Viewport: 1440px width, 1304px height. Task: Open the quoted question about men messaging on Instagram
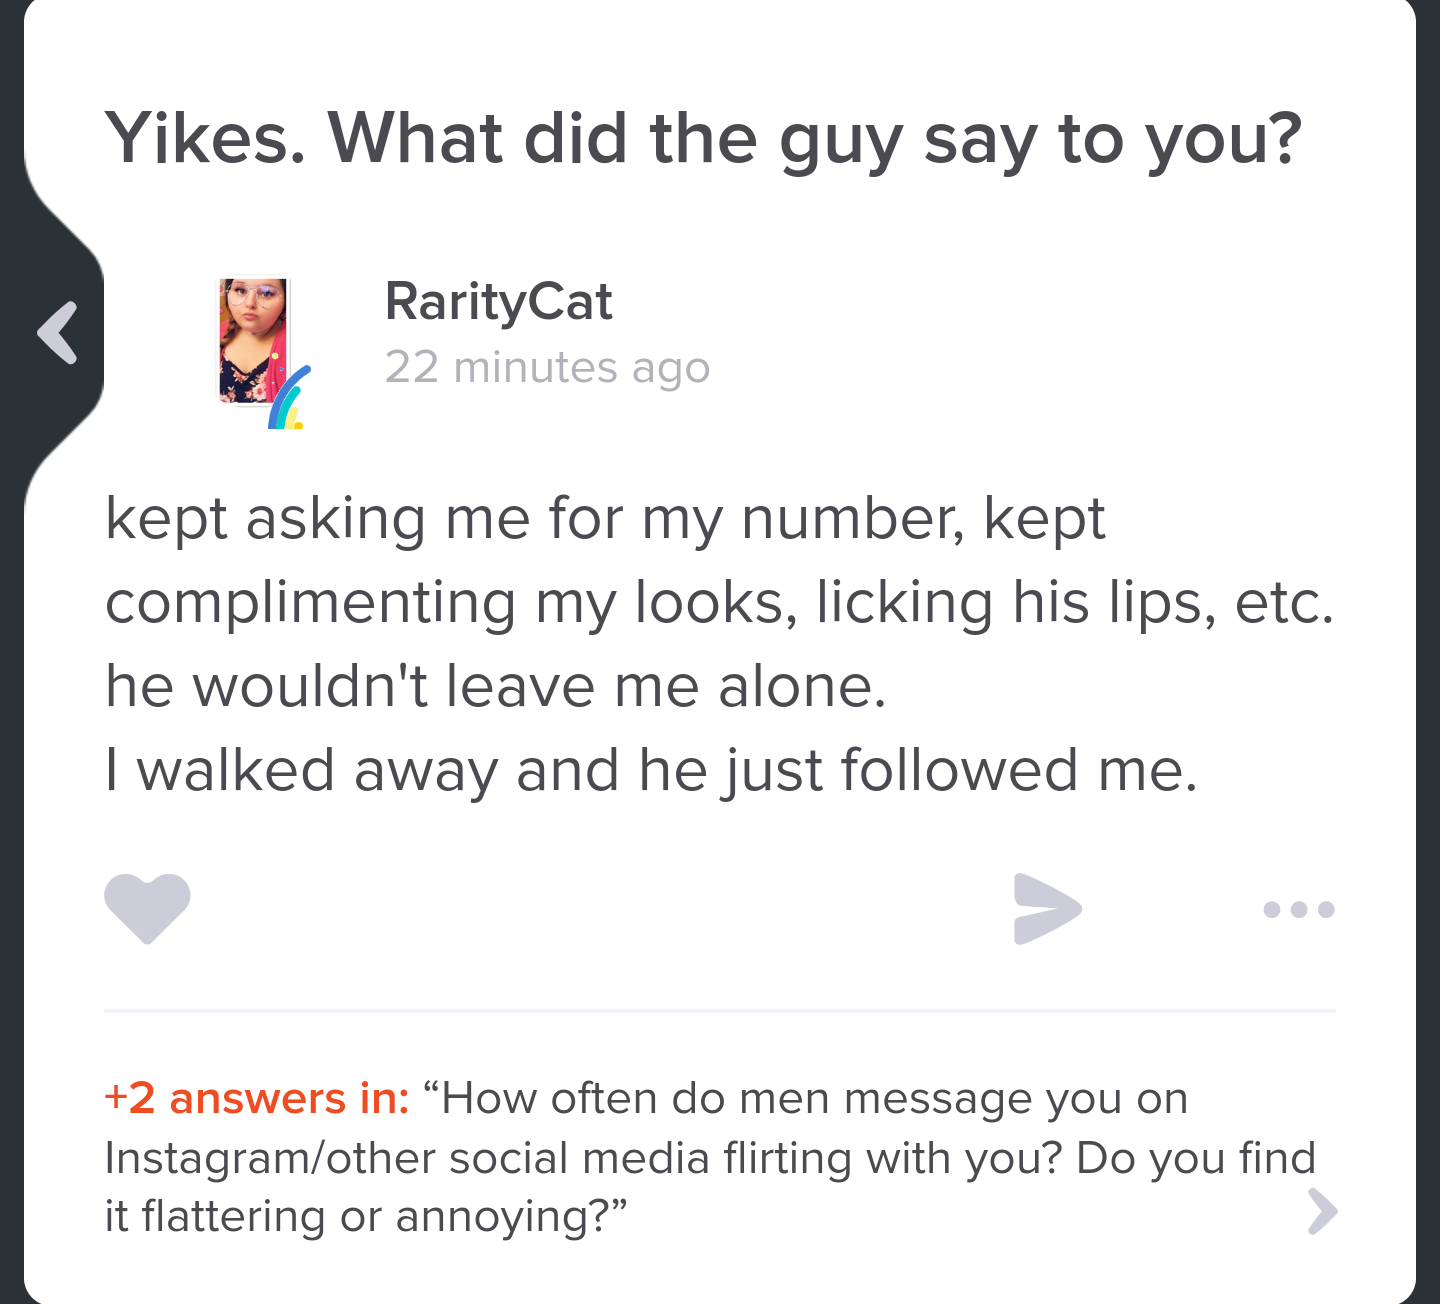click(x=710, y=1157)
